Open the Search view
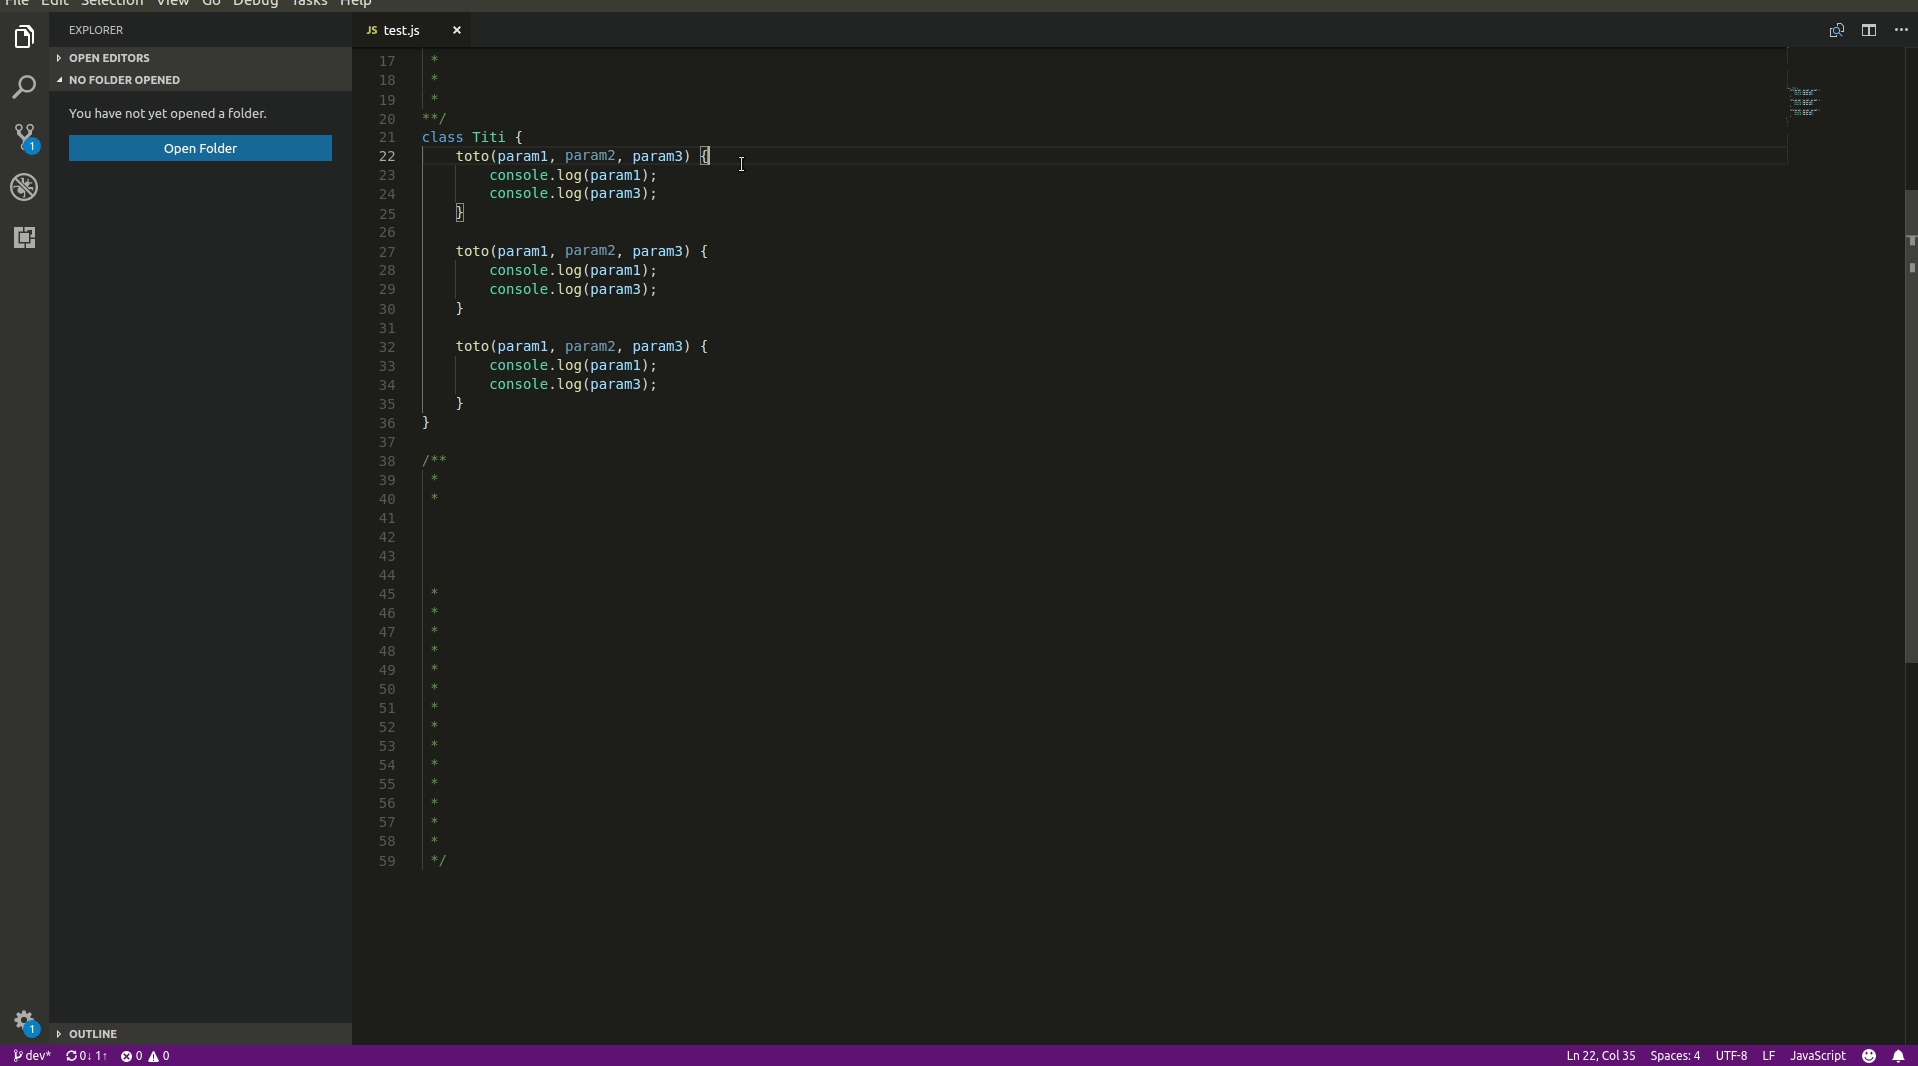Screen dimensions: 1918x1066 [24, 87]
